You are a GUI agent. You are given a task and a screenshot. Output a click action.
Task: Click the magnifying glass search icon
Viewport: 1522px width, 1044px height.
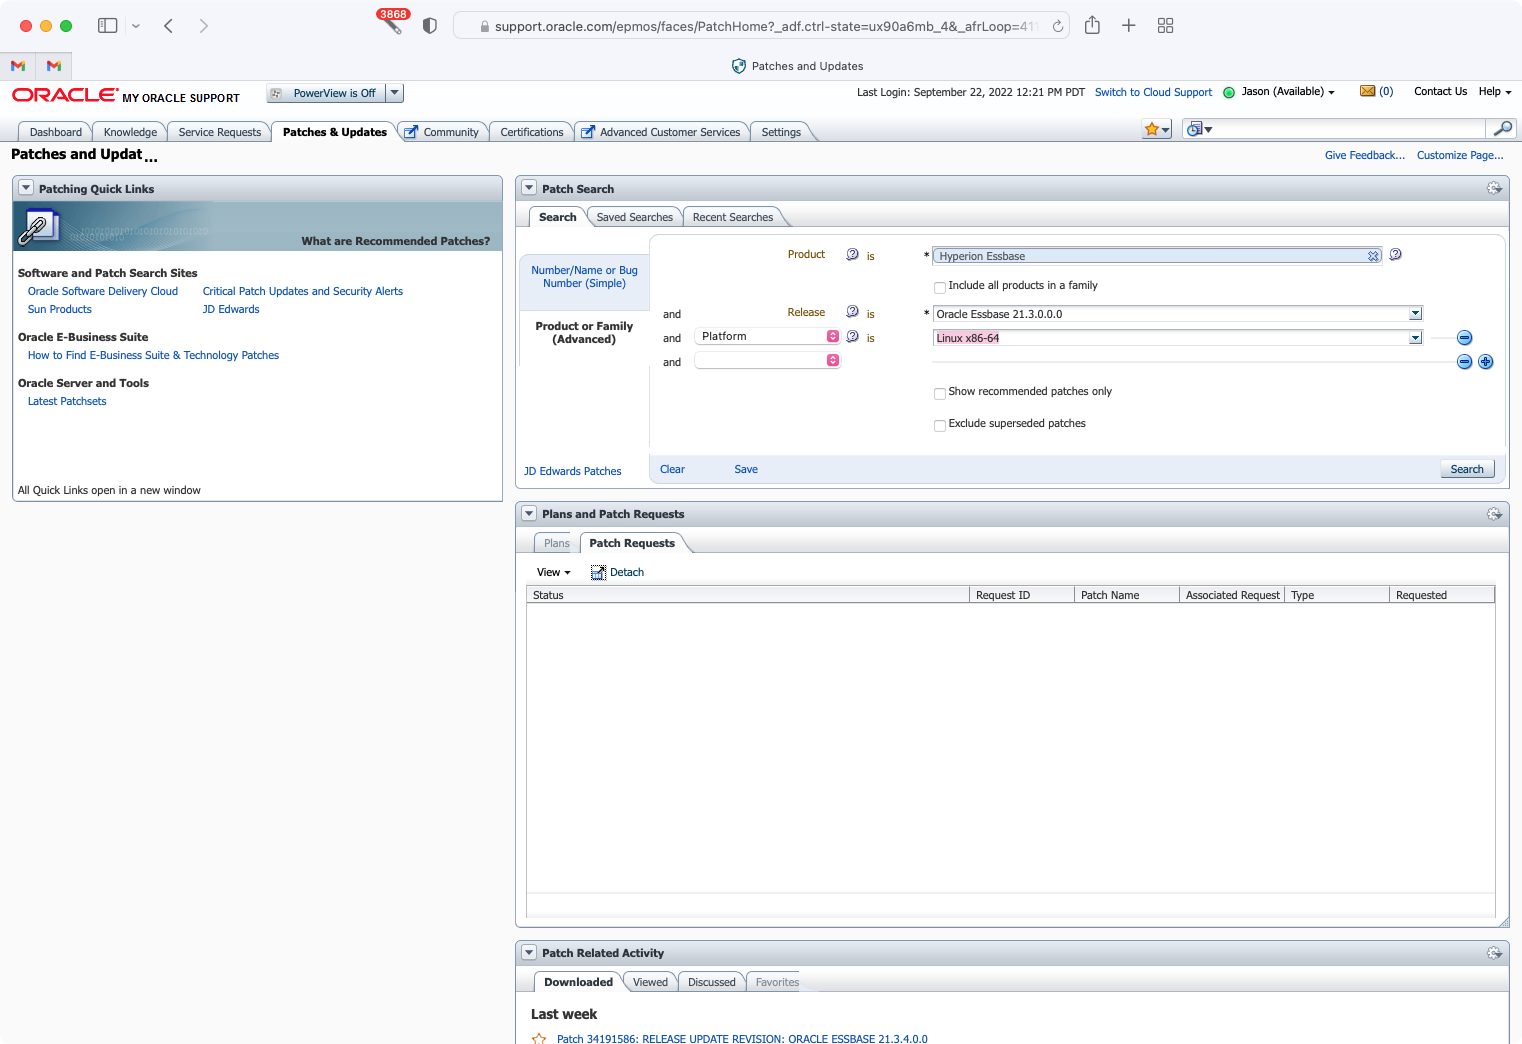tap(1503, 129)
